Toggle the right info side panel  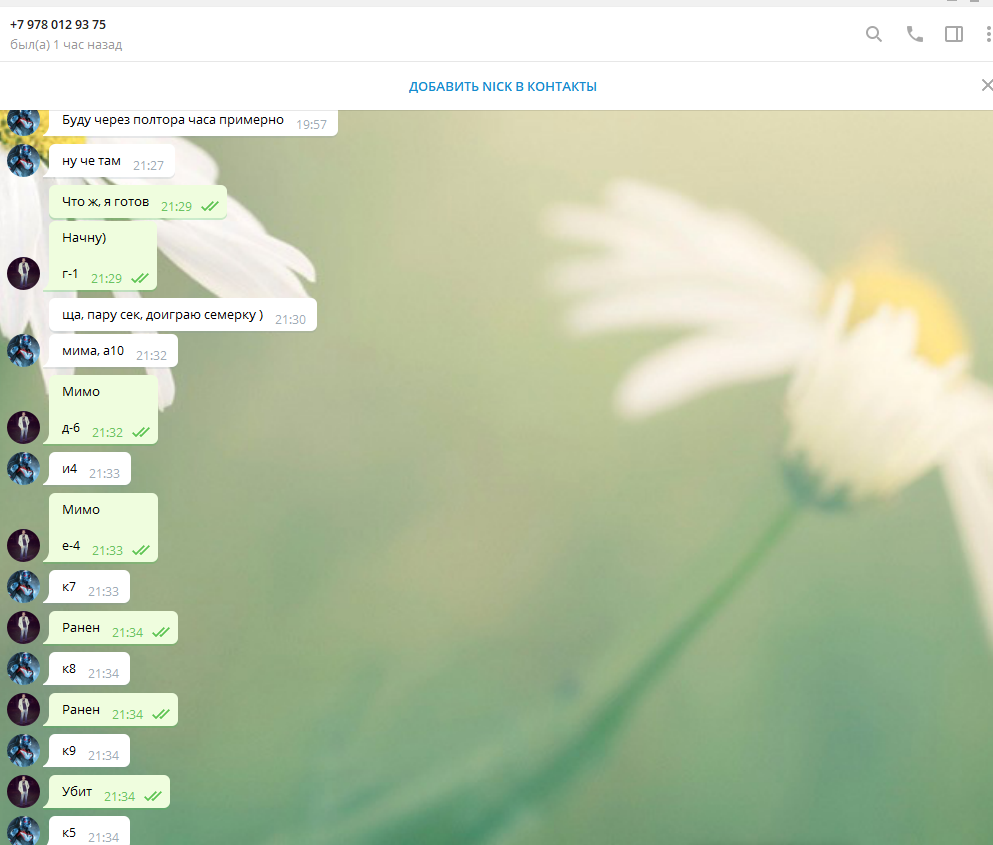pos(954,34)
